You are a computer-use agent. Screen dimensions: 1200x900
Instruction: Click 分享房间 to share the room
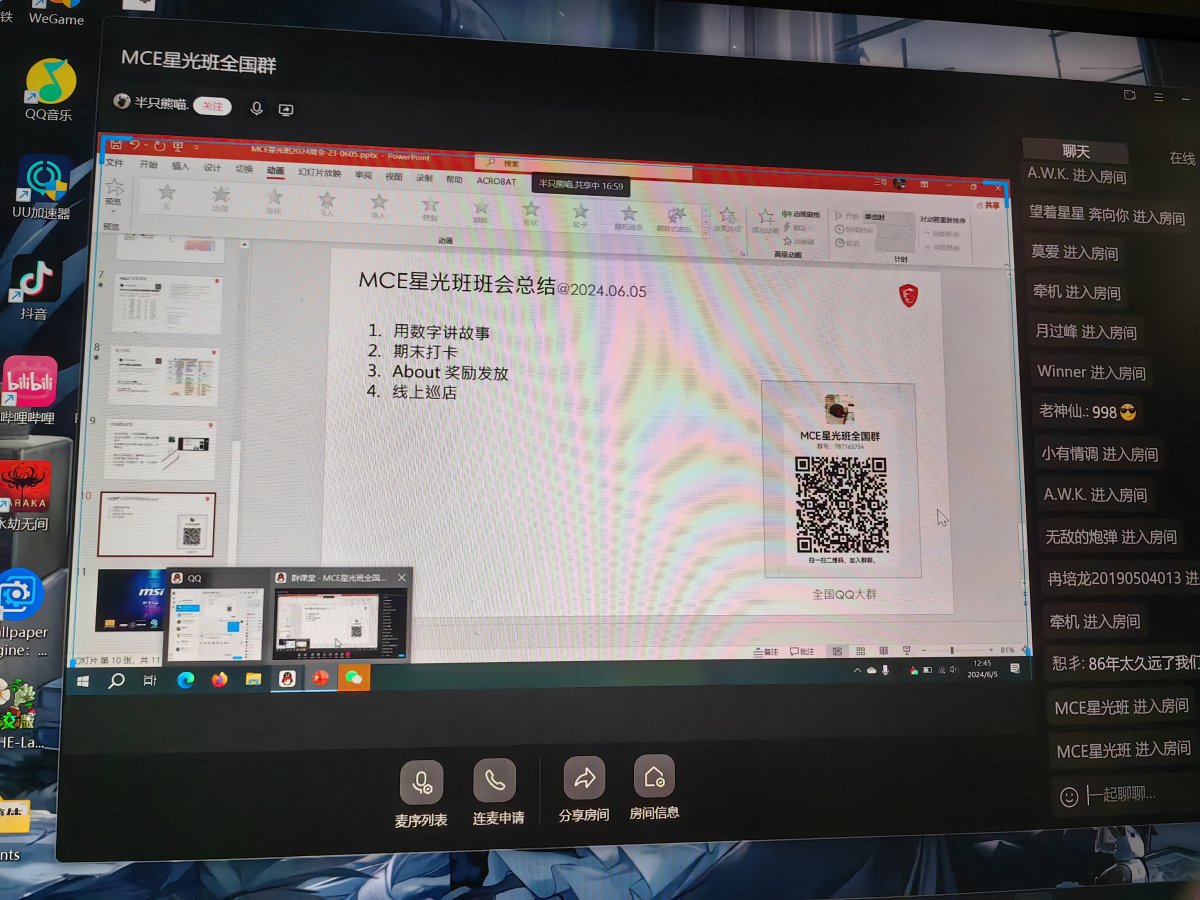click(584, 788)
